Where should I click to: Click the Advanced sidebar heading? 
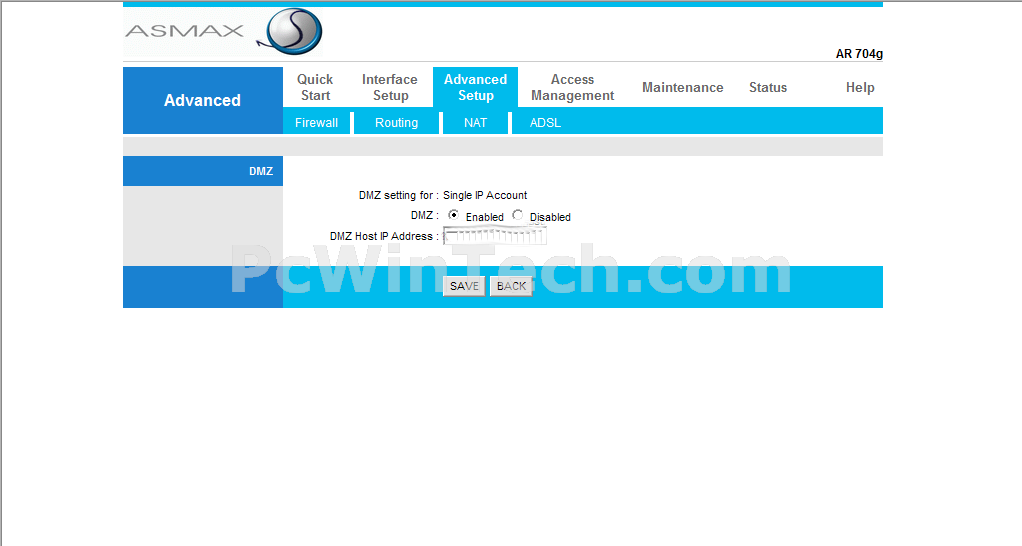click(202, 100)
